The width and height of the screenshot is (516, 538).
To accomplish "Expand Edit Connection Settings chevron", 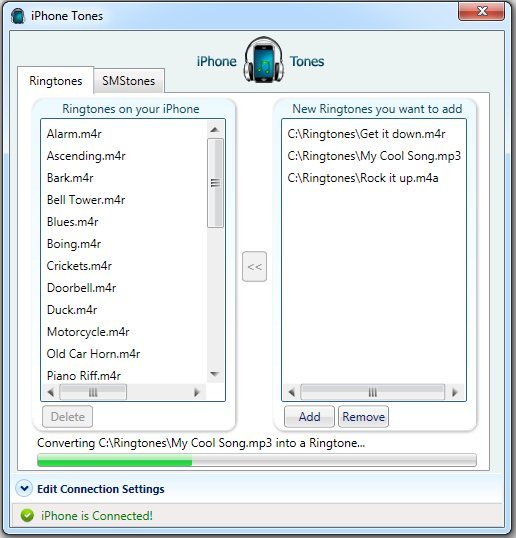I will (x=24, y=488).
